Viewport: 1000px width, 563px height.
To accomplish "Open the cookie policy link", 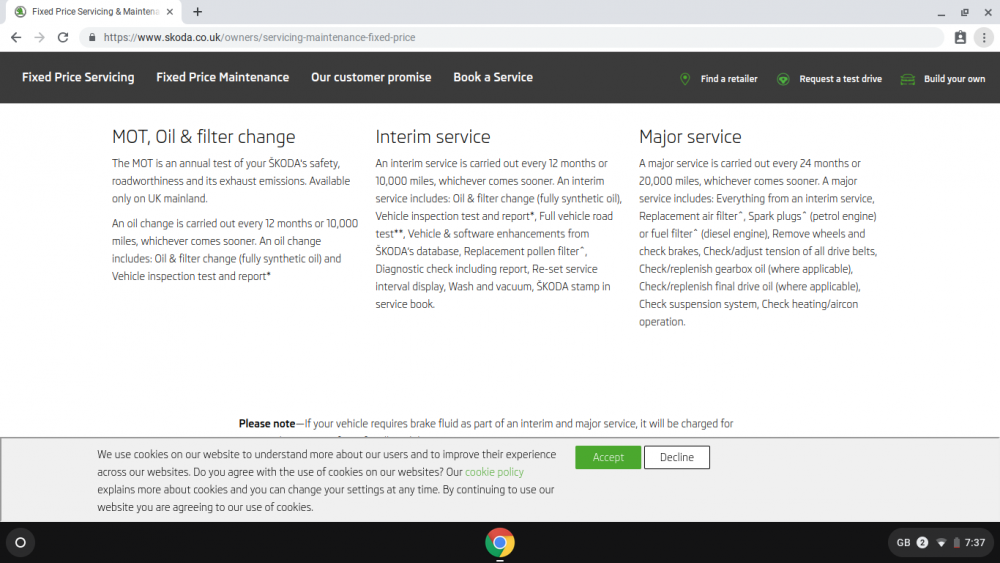I will pyautogui.click(x=494, y=472).
